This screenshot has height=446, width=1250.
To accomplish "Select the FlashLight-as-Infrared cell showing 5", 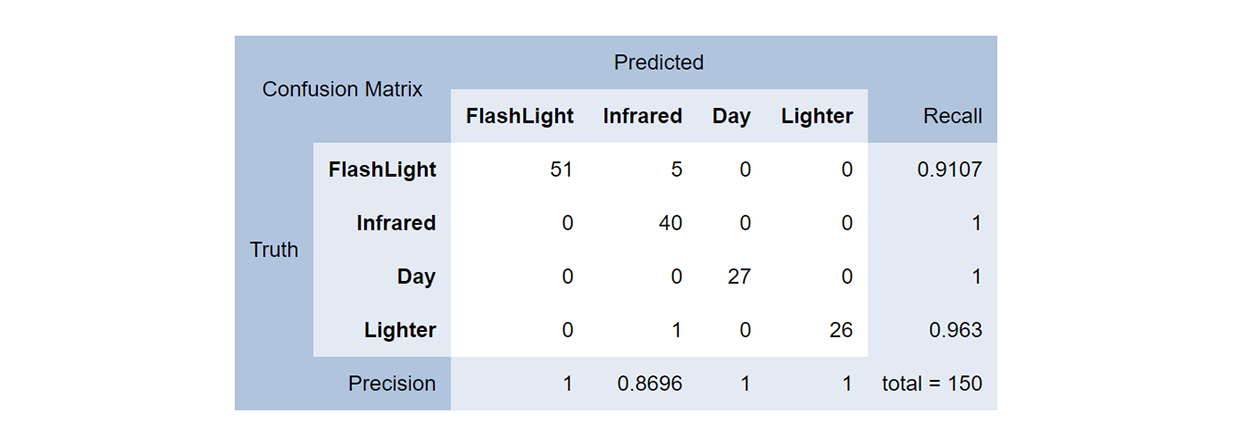I will [x=676, y=170].
